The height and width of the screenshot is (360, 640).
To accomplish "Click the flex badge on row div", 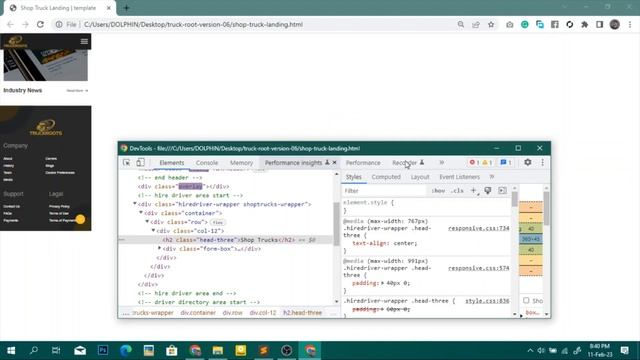I will [218, 222].
